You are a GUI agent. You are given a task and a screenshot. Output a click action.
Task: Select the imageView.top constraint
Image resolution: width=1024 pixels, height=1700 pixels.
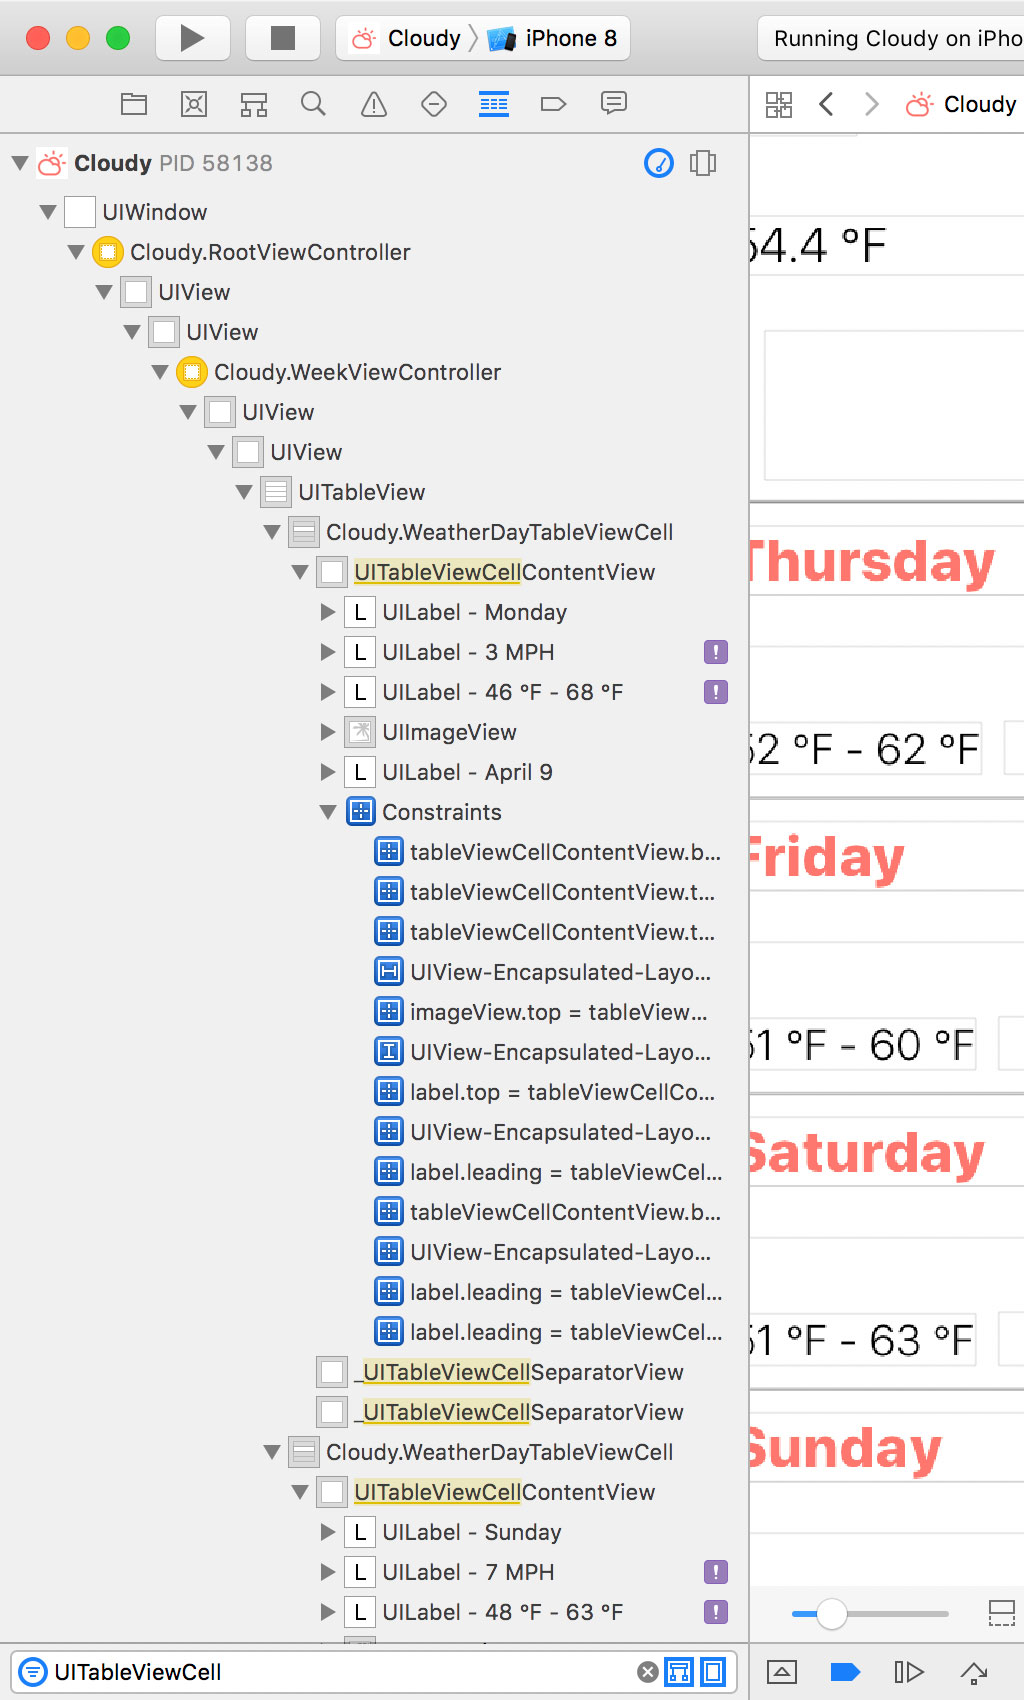pos(541,1012)
